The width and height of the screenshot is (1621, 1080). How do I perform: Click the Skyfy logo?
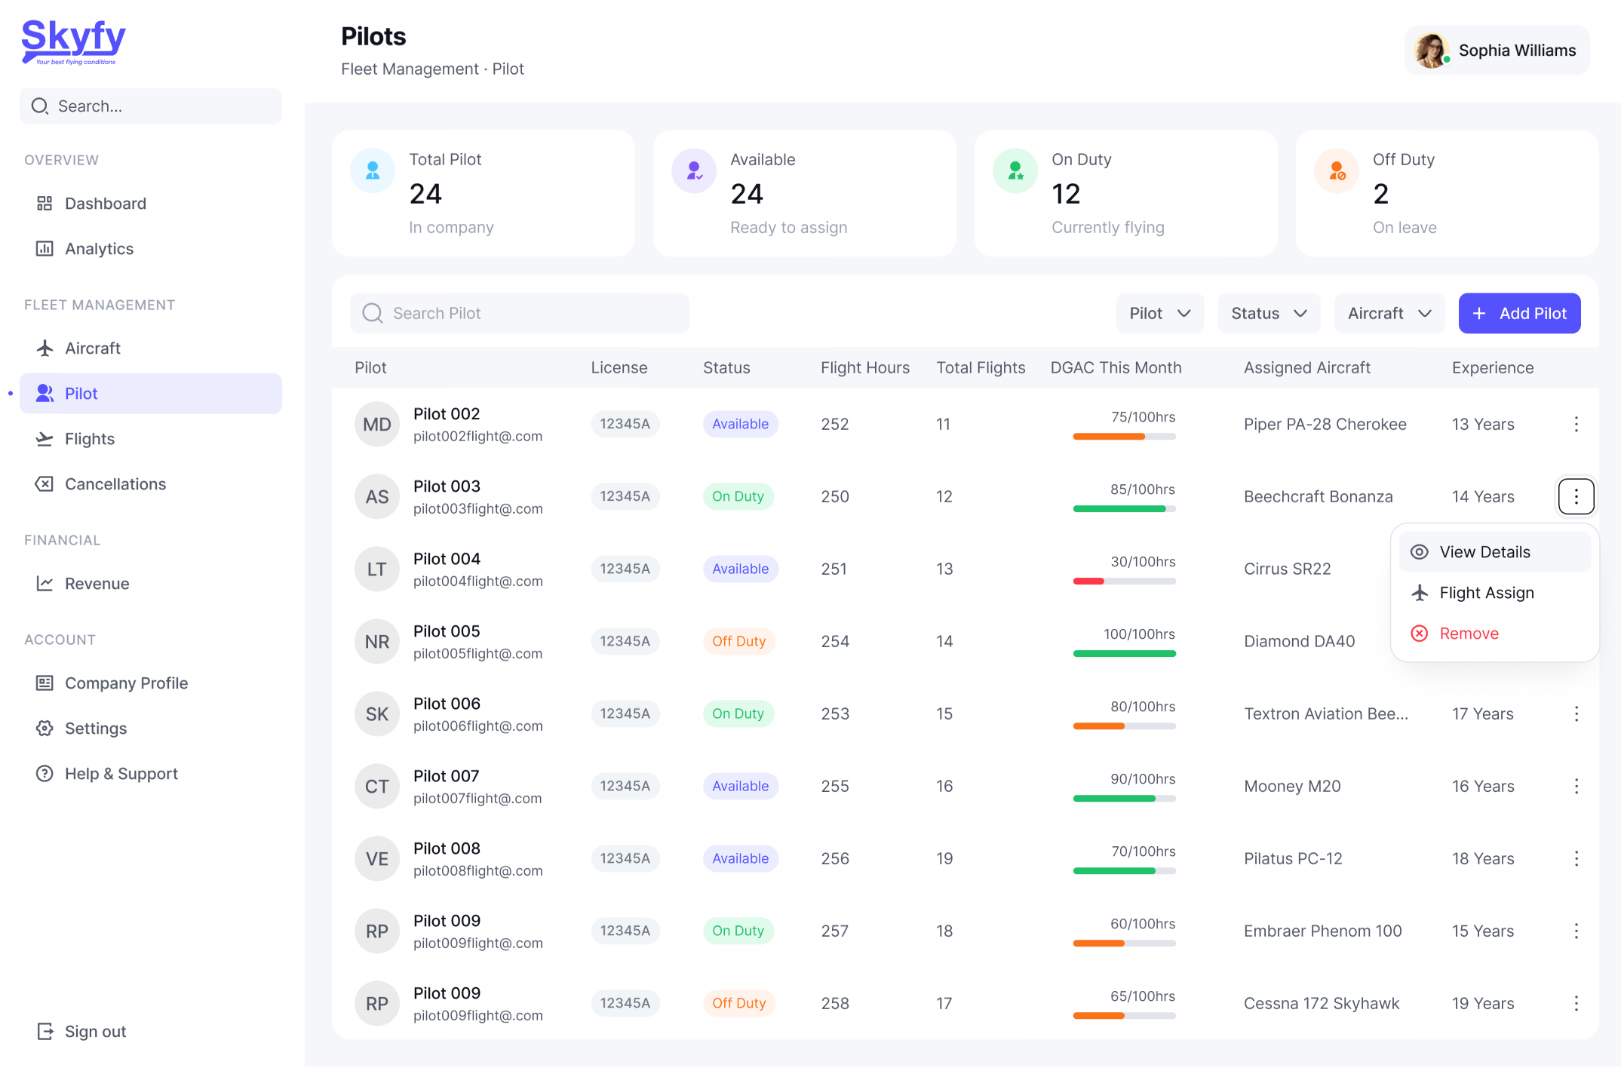pos(74,42)
